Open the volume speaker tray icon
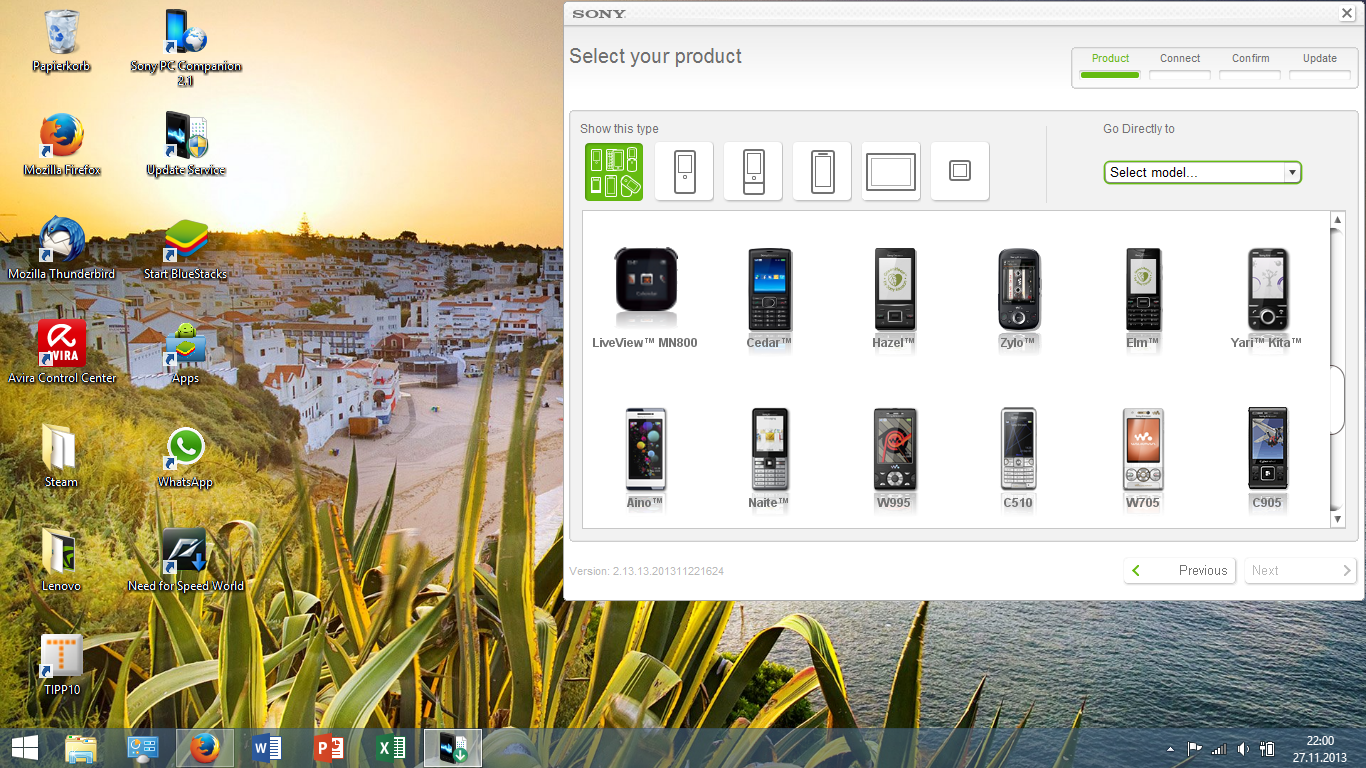Viewport: 1366px width, 768px height. [1243, 748]
